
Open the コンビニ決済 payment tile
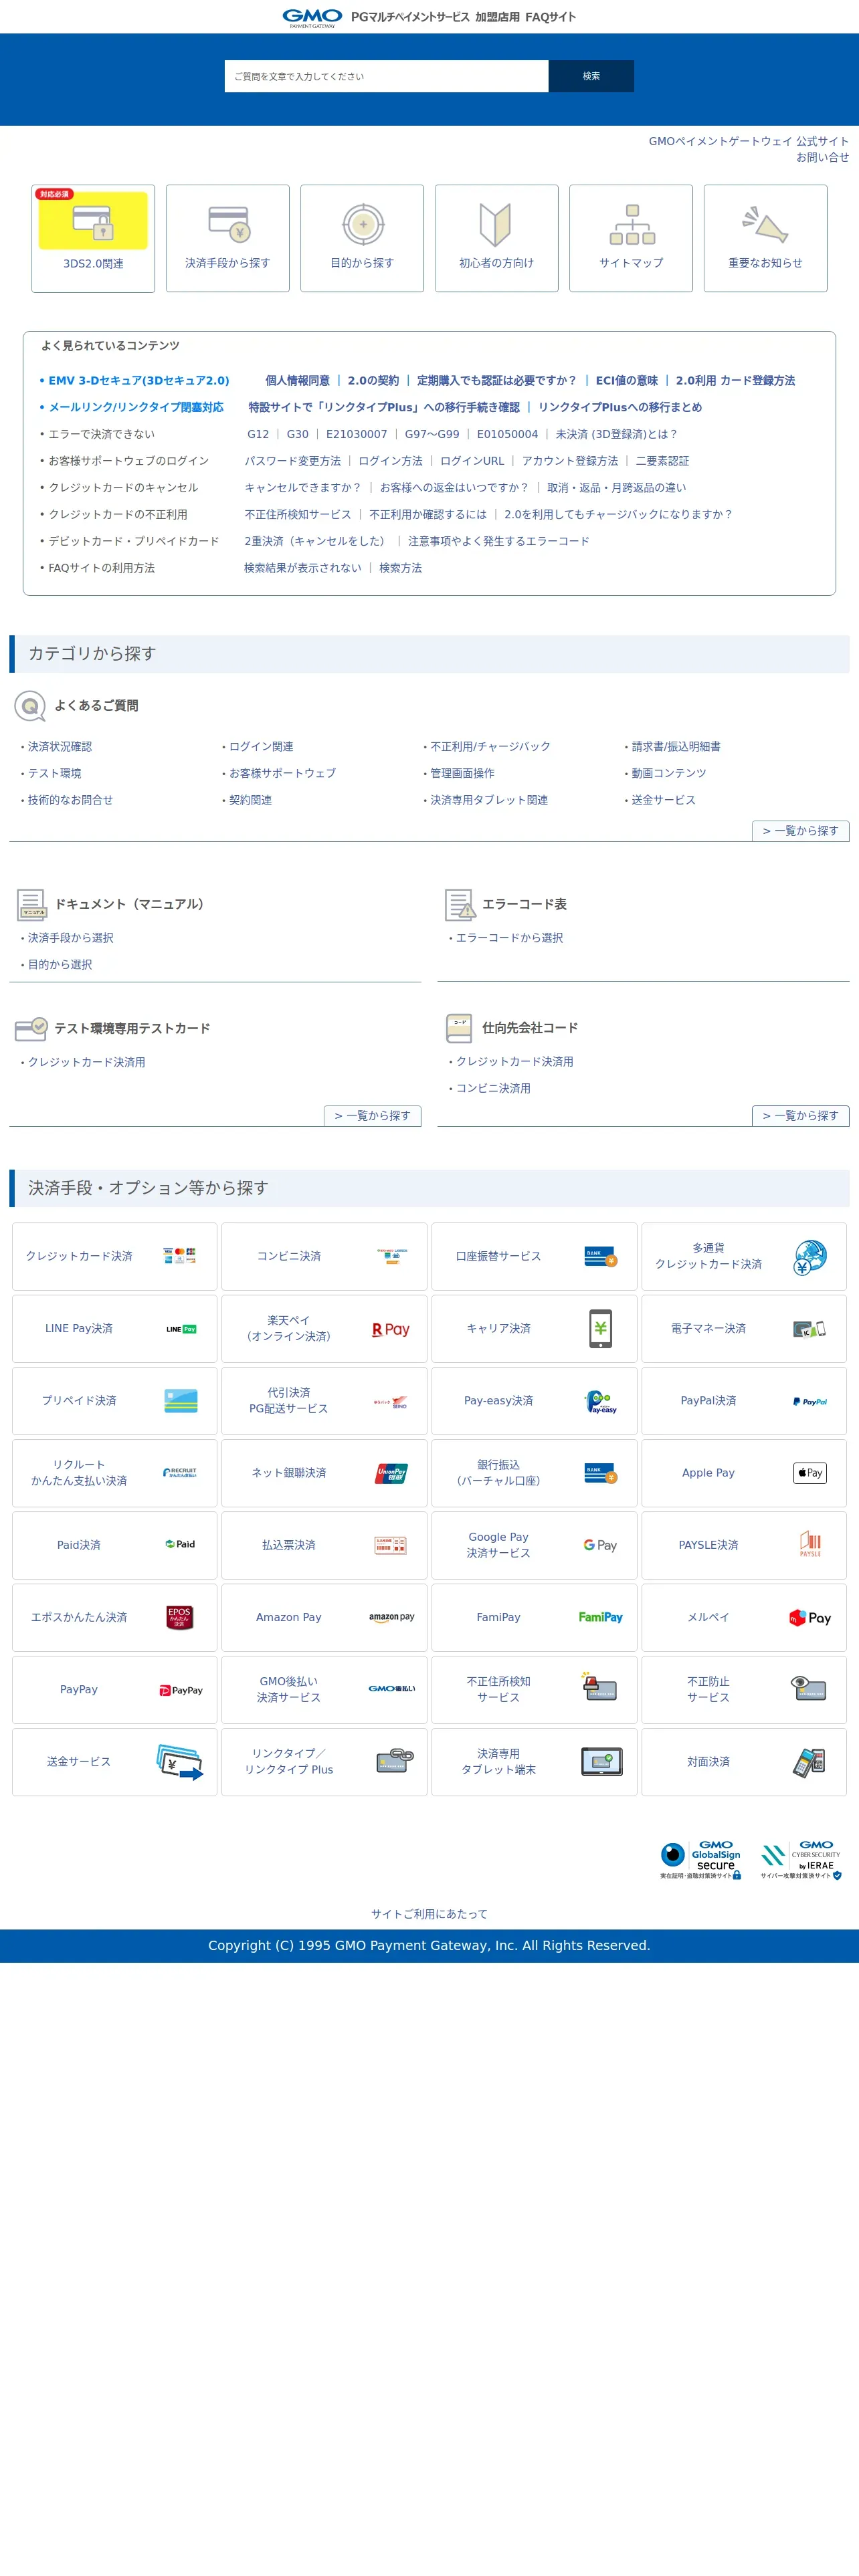click(x=324, y=1256)
